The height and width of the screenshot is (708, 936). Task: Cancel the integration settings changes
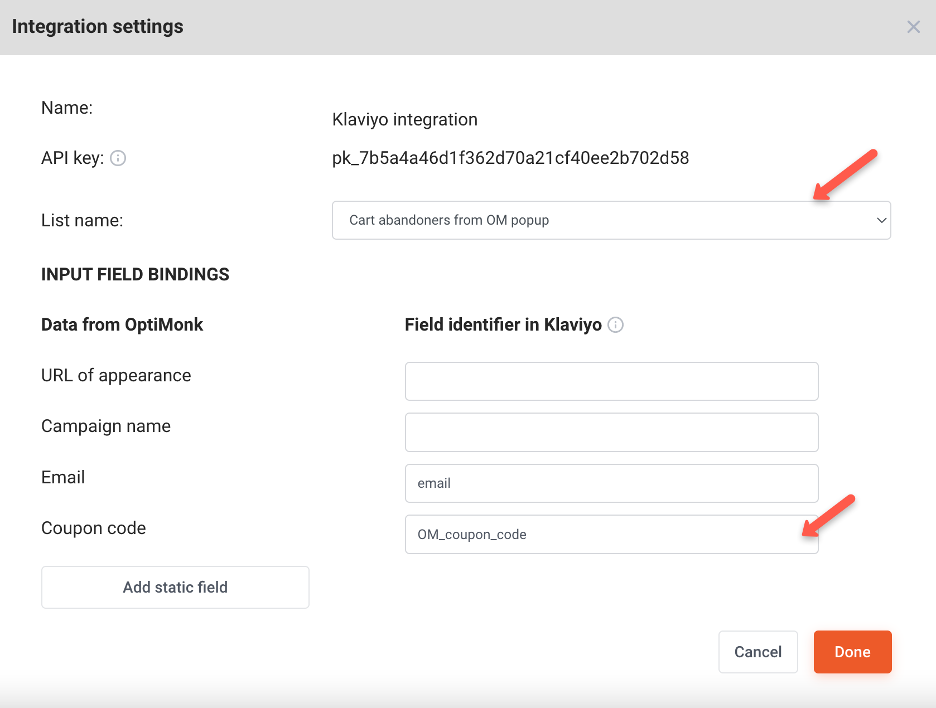pos(757,652)
